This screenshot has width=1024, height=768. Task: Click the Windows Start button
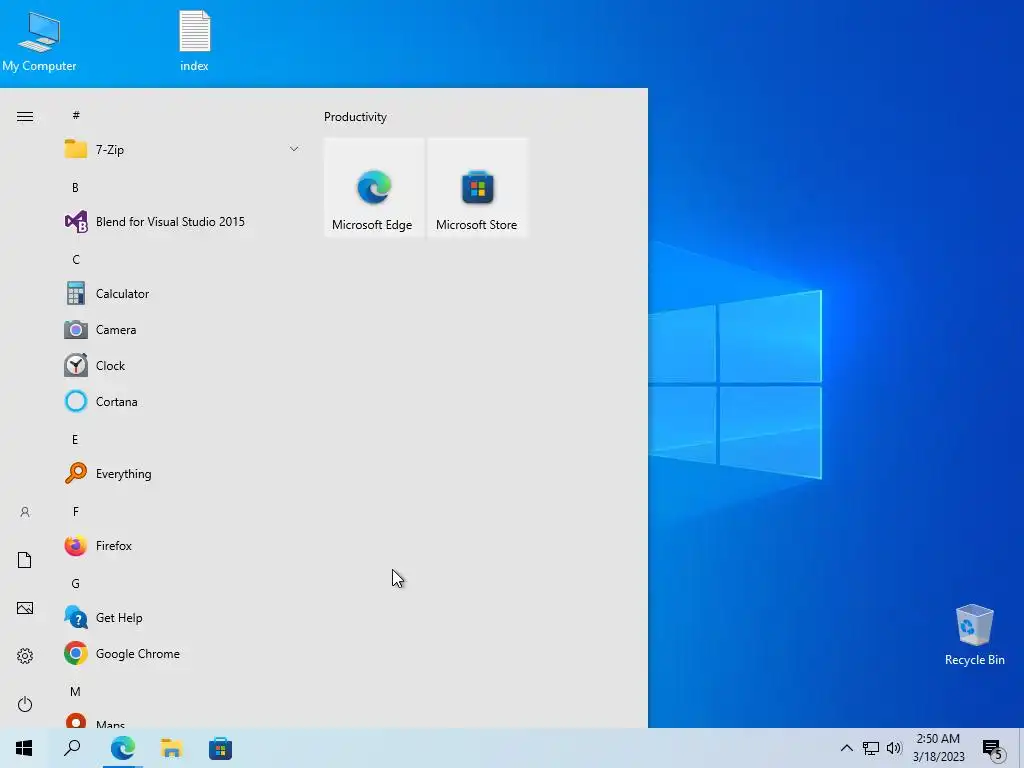24,748
